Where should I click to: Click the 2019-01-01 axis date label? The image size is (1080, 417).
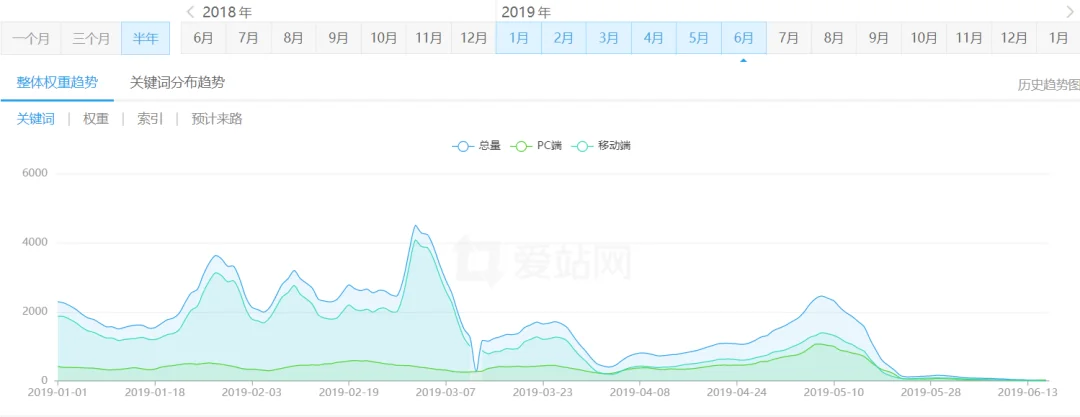pyautogui.click(x=58, y=393)
